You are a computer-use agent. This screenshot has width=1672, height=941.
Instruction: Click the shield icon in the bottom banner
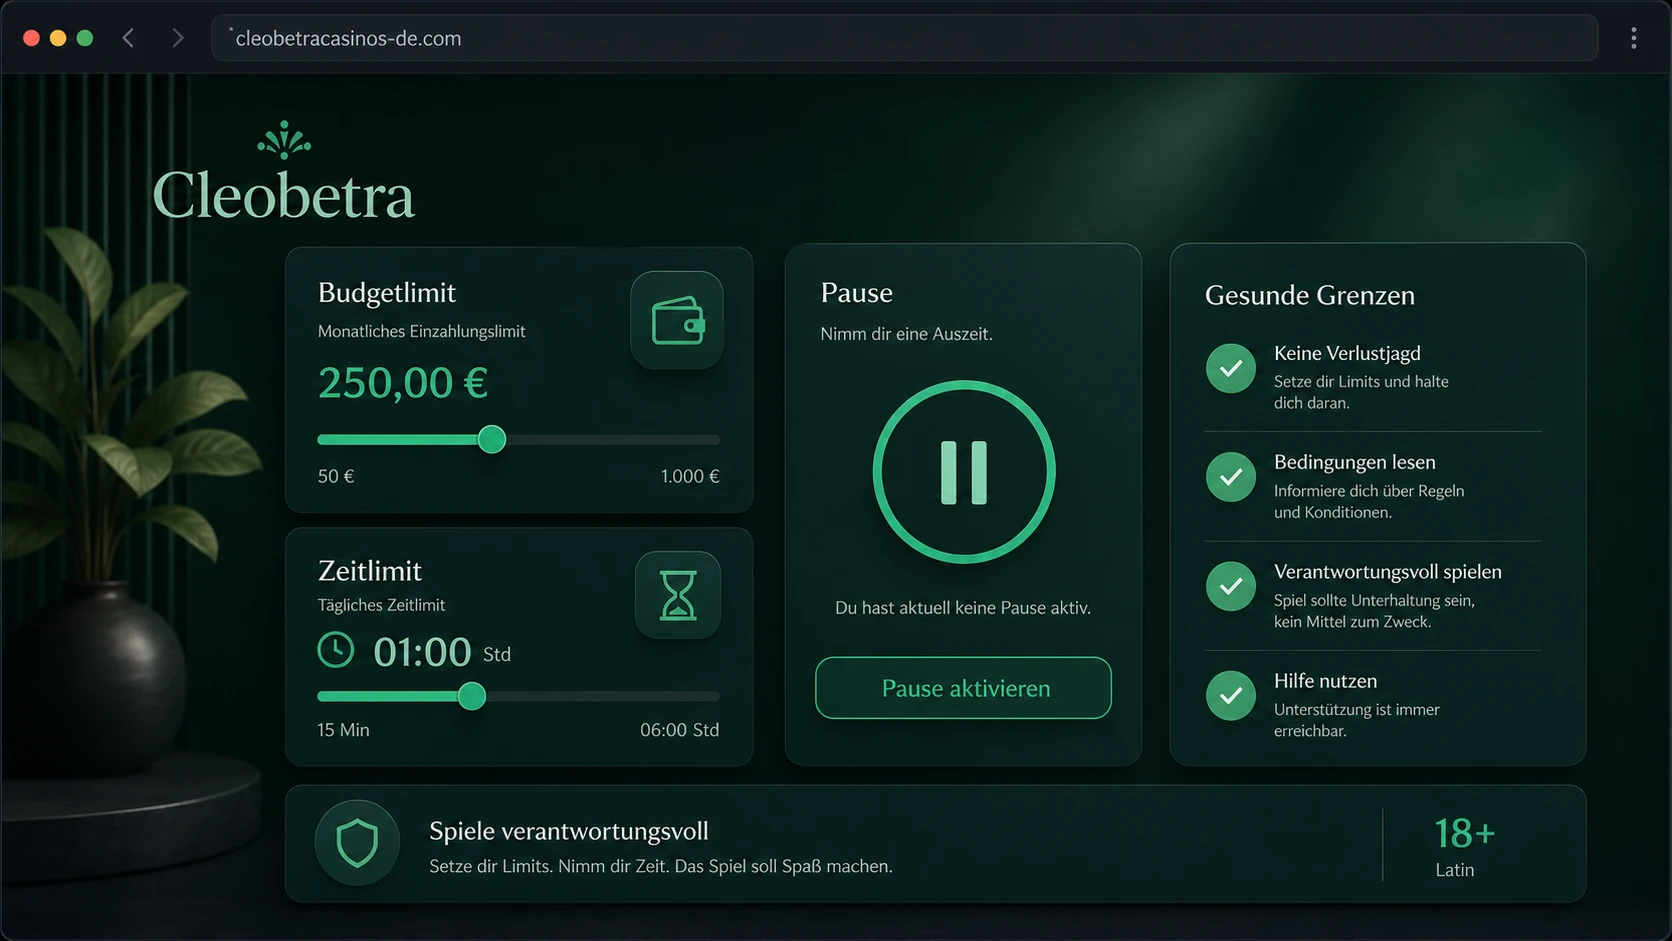coord(357,843)
